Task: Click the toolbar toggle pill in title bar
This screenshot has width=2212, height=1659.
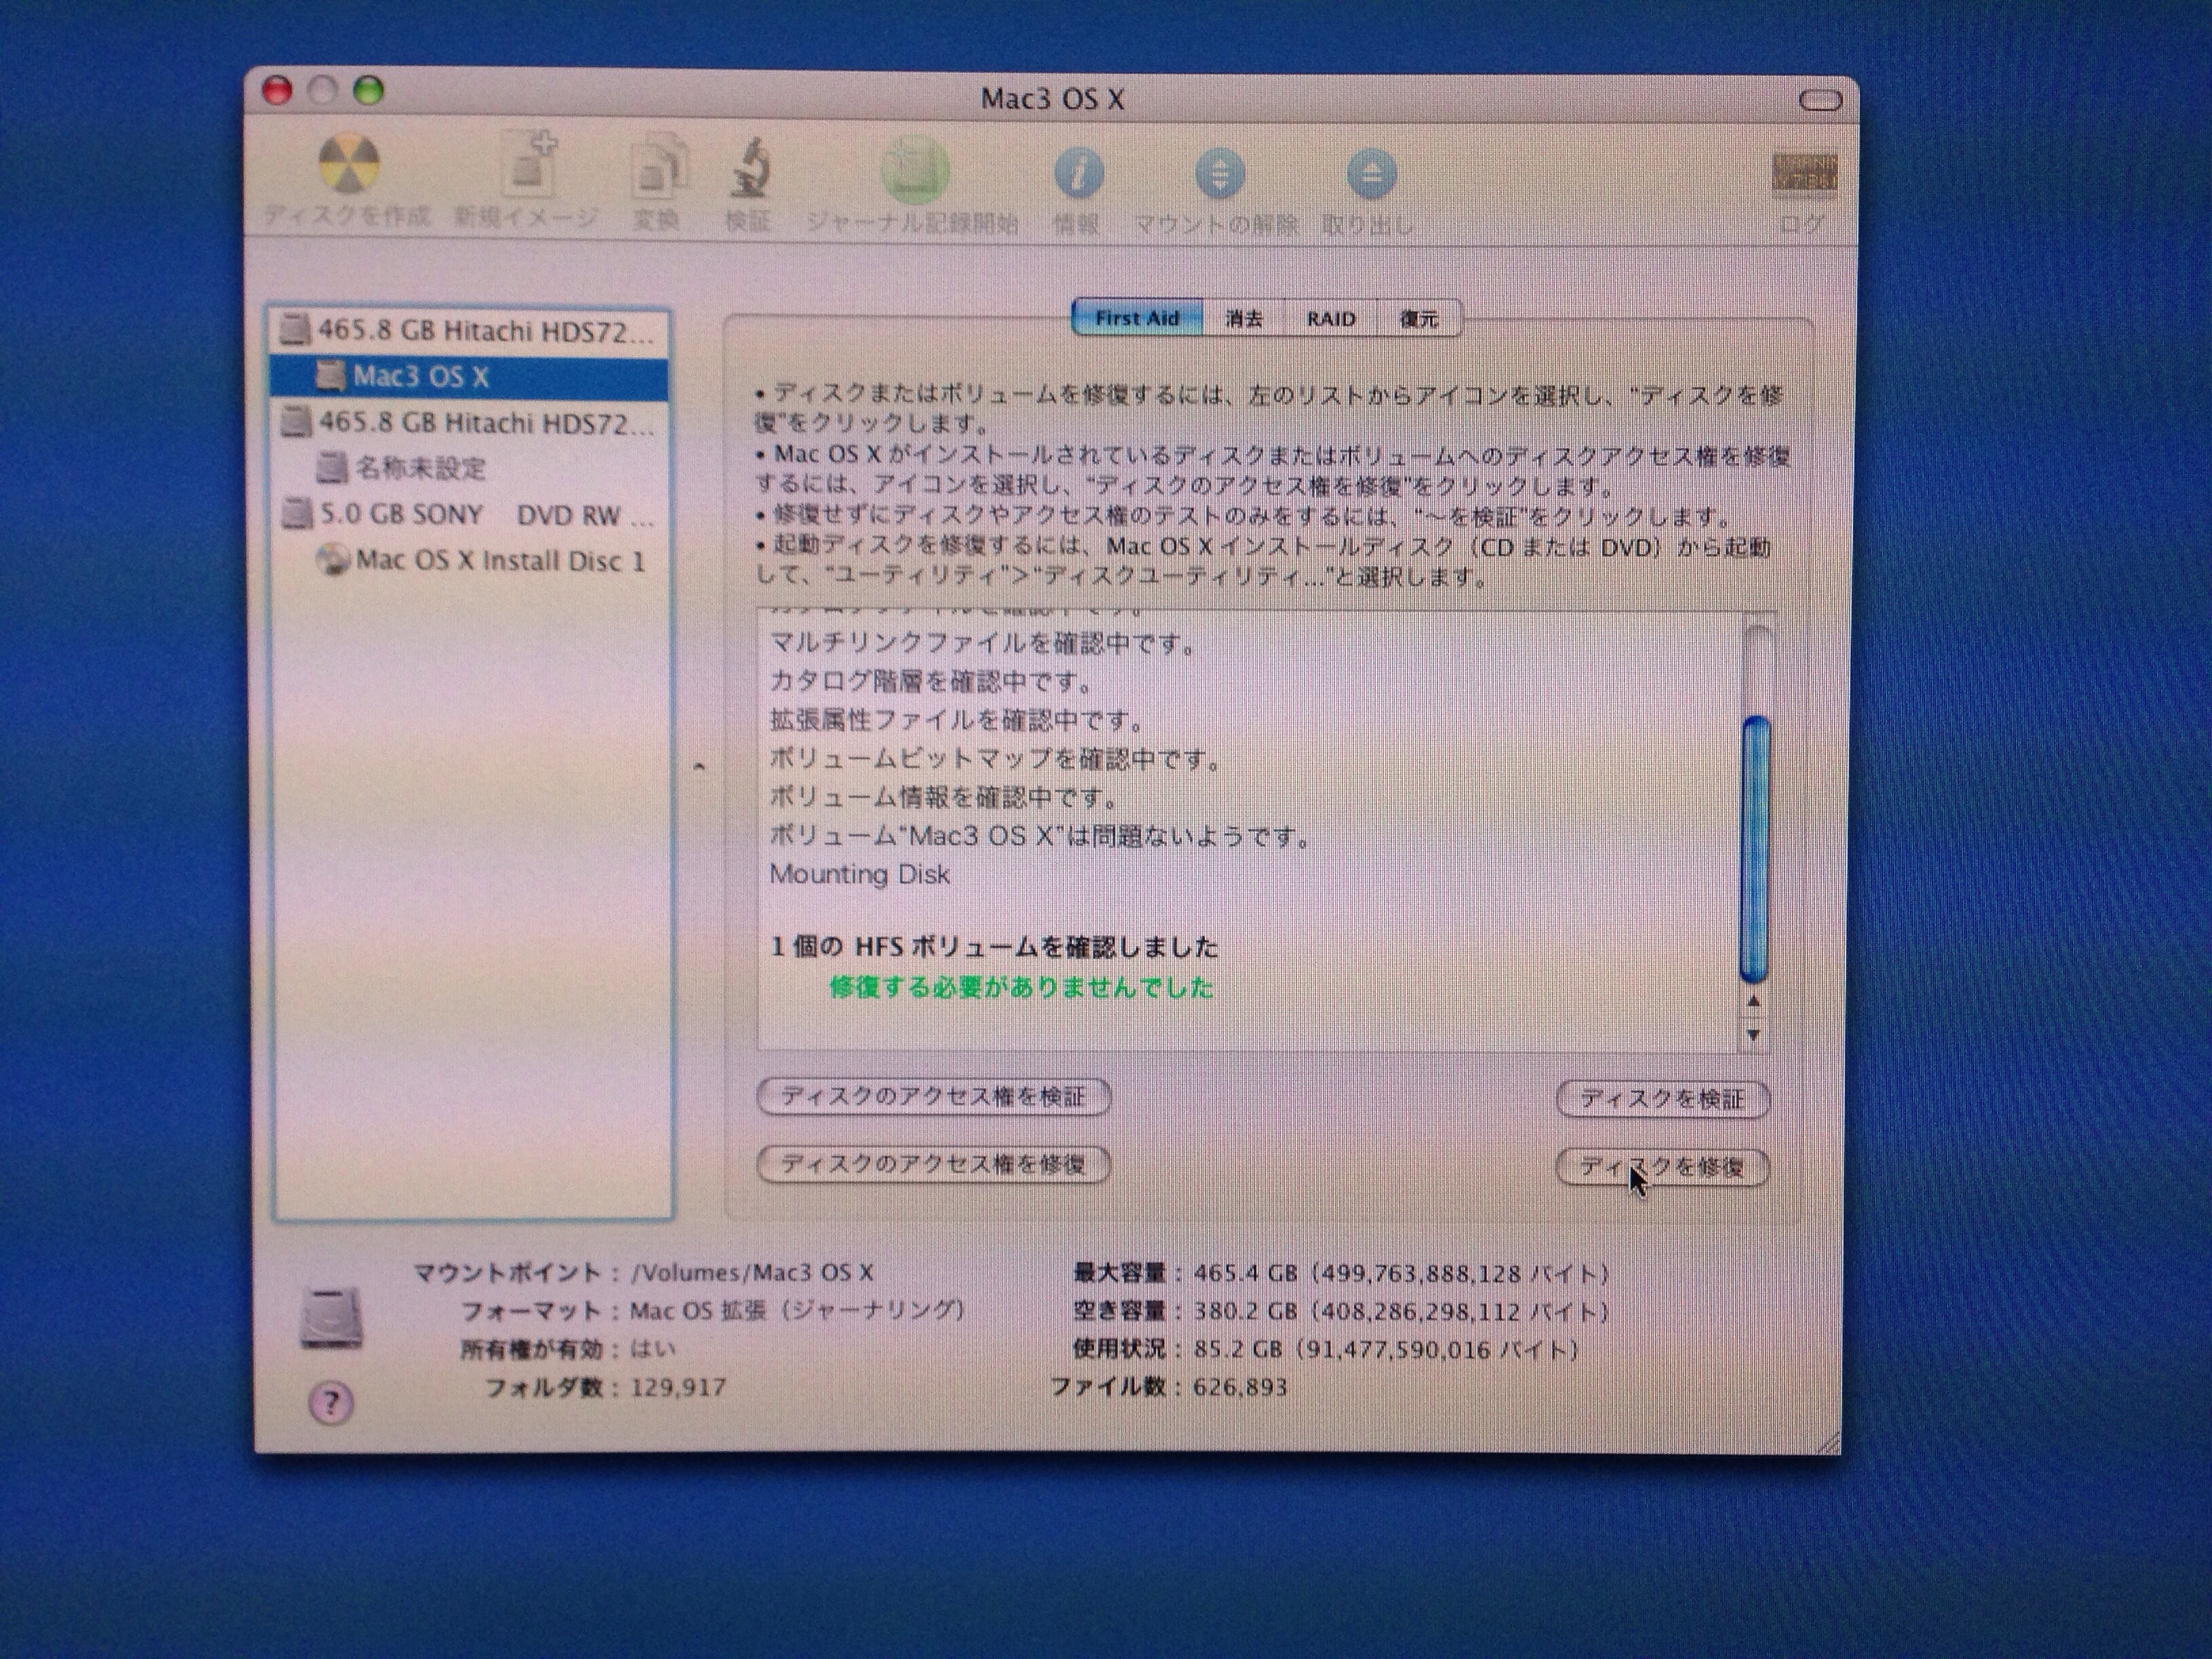Action: [x=1819, y=100]
